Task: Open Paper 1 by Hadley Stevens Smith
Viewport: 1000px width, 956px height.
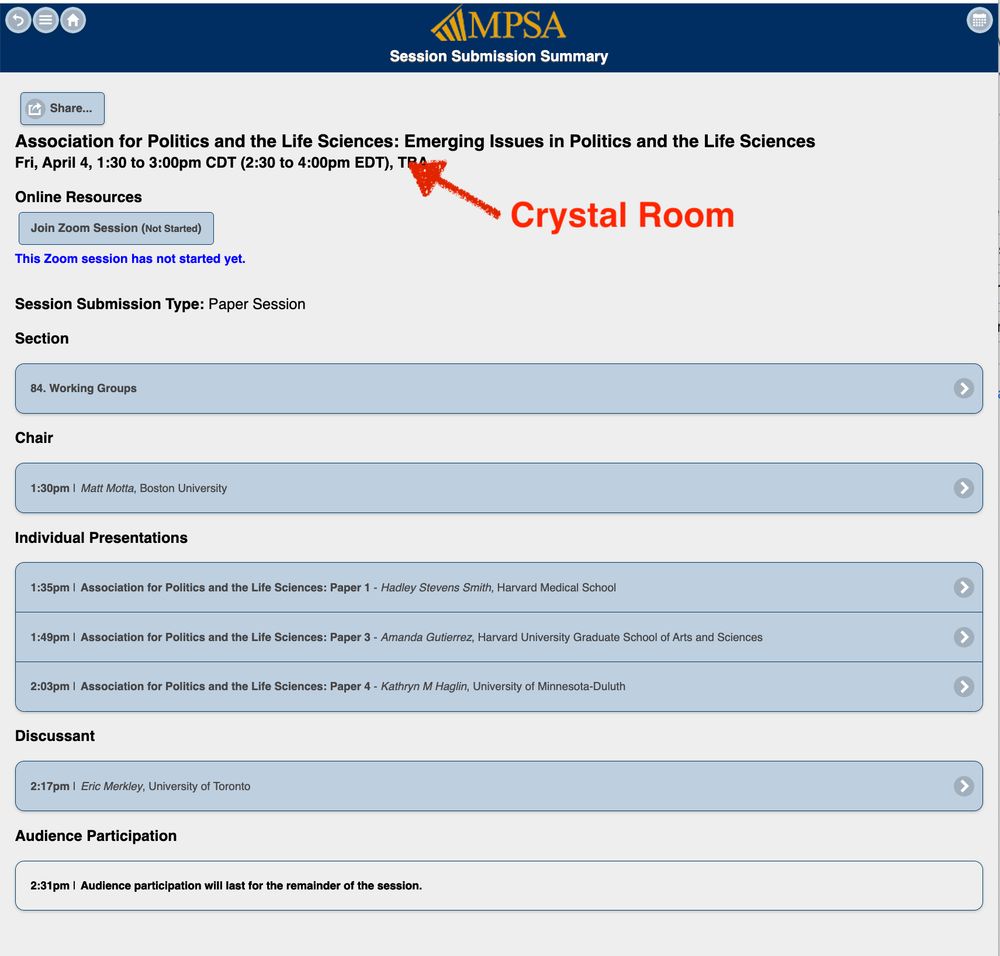Action: [x=499, y=587]
